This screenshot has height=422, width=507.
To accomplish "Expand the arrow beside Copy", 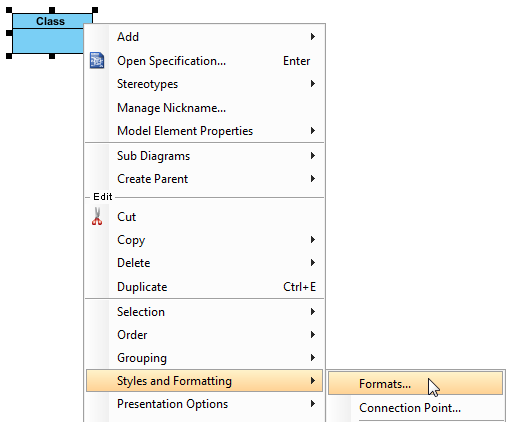I will (313, 239).
